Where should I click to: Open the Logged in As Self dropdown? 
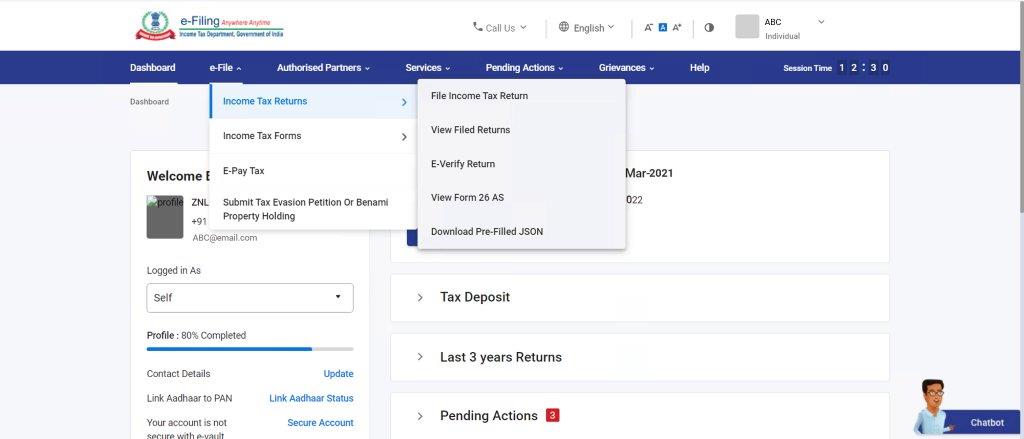[x=249, y=297]
